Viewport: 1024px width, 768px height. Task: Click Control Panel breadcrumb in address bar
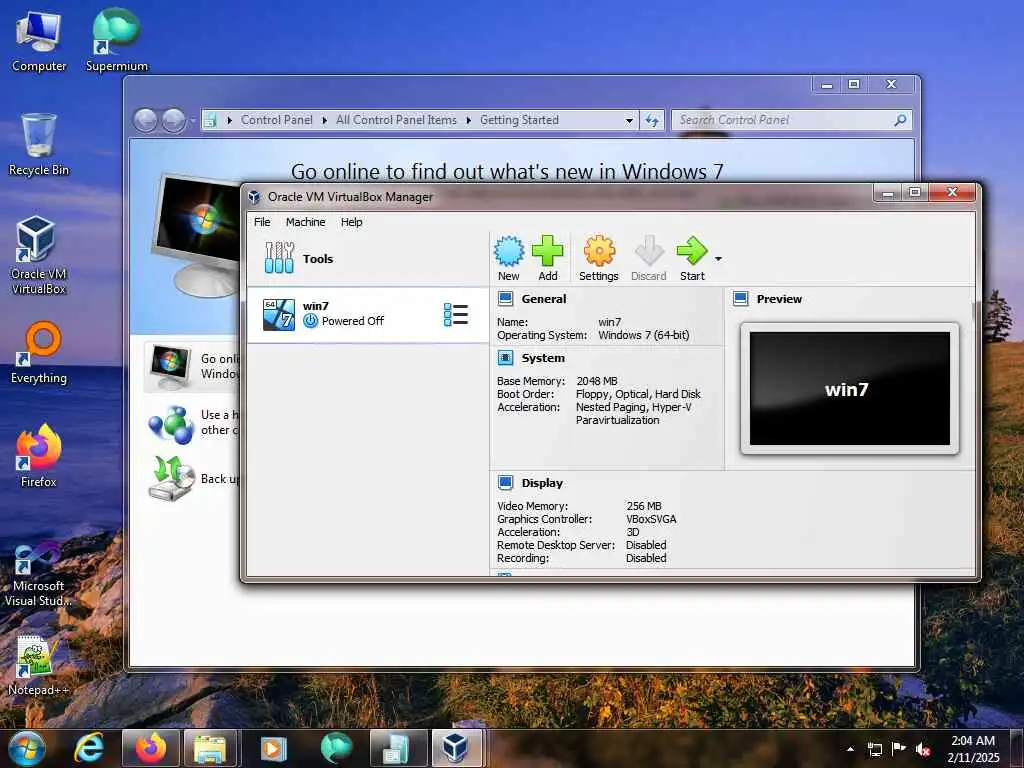(x=276, y=120)
